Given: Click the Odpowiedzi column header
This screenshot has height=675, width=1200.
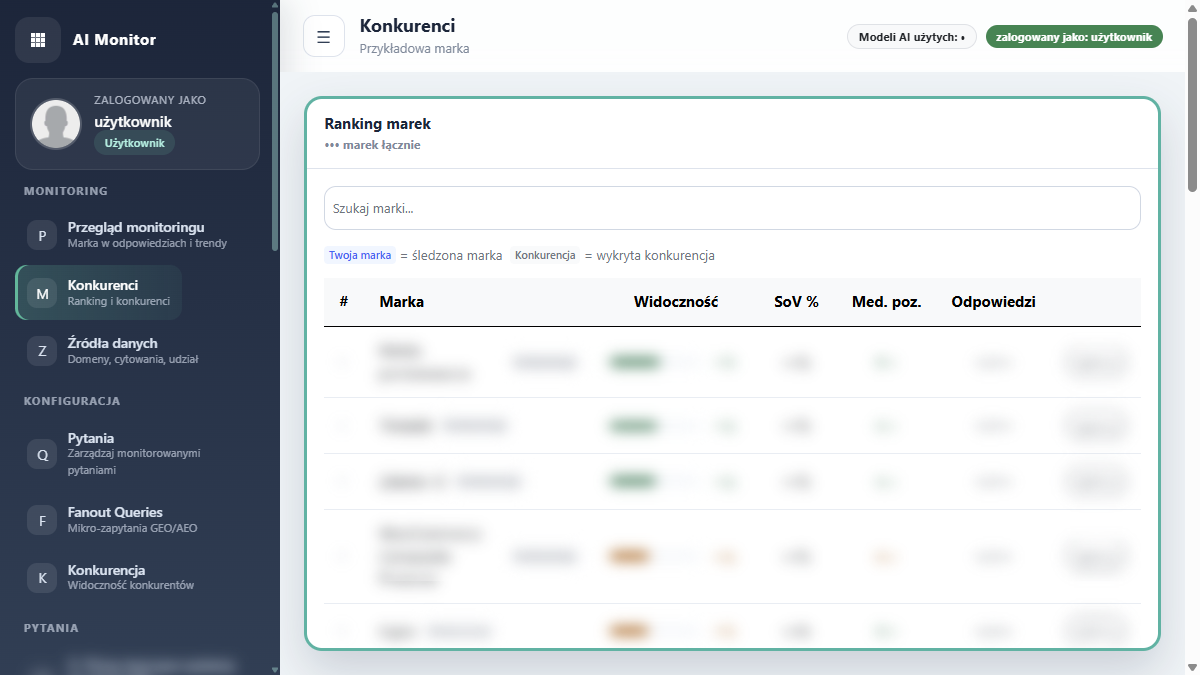Looking at the screenshot, I should point(993,302).
